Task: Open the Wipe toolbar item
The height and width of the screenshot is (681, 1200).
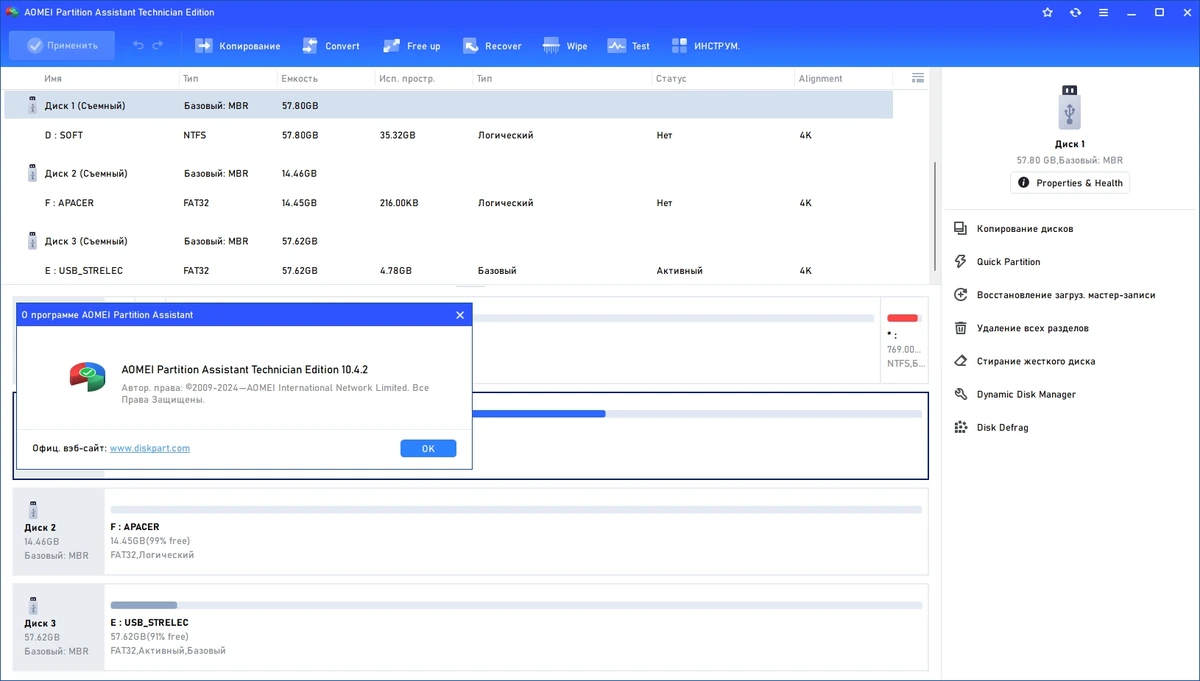Action: (565, 46)
